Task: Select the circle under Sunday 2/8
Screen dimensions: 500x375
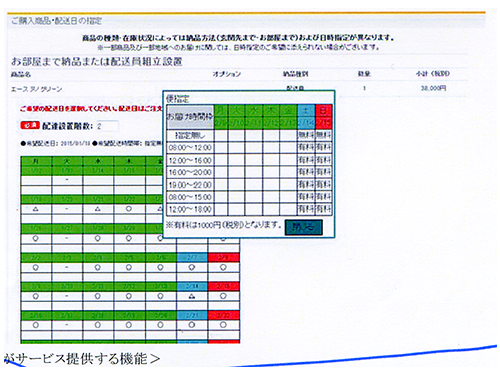Action: 223,267
